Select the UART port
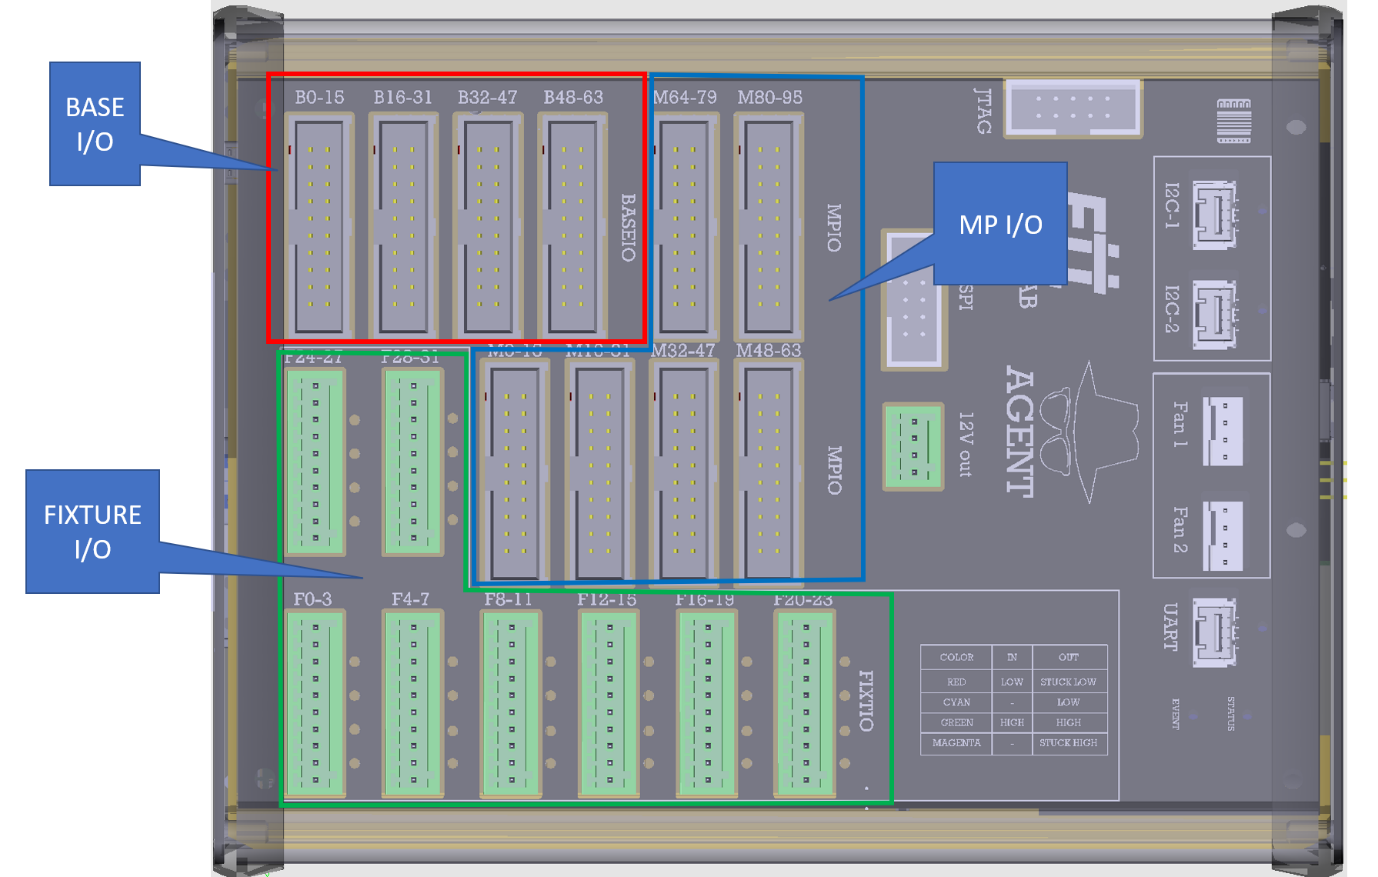The height and width of the screenshot is (877, 1378). pos(1214,632)
